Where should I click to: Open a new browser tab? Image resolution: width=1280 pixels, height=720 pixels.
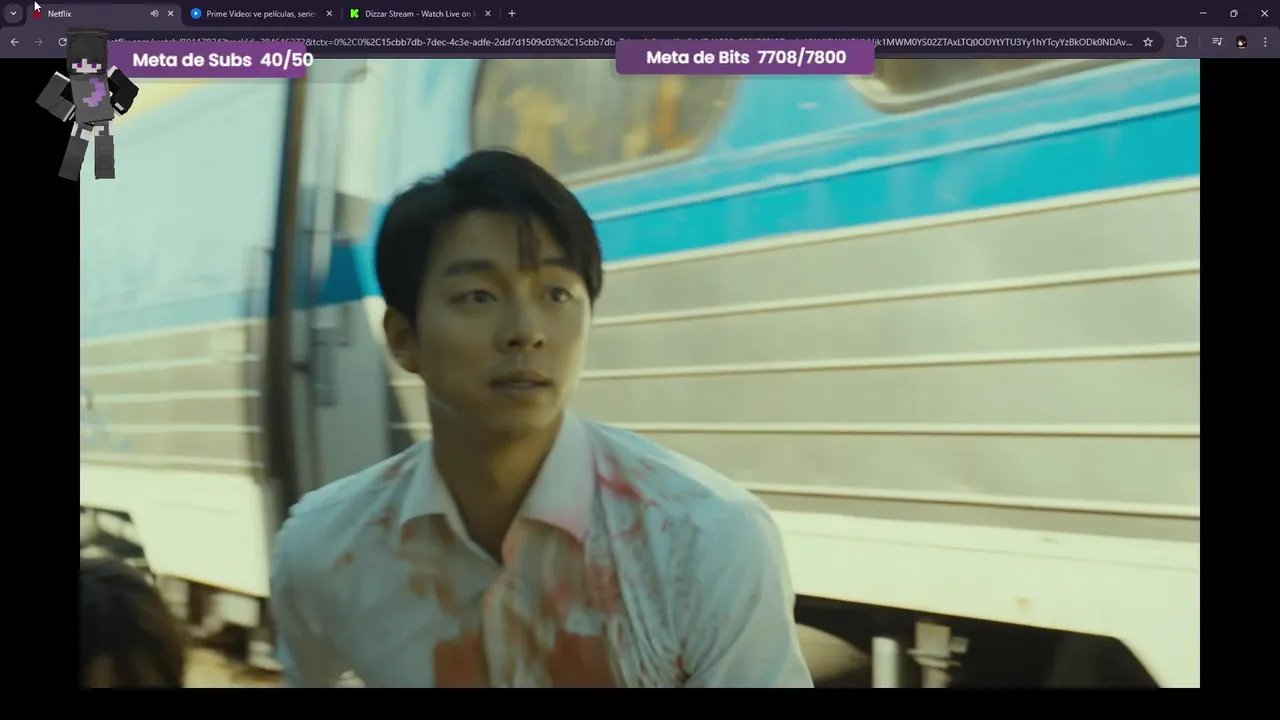coord(512,14)
